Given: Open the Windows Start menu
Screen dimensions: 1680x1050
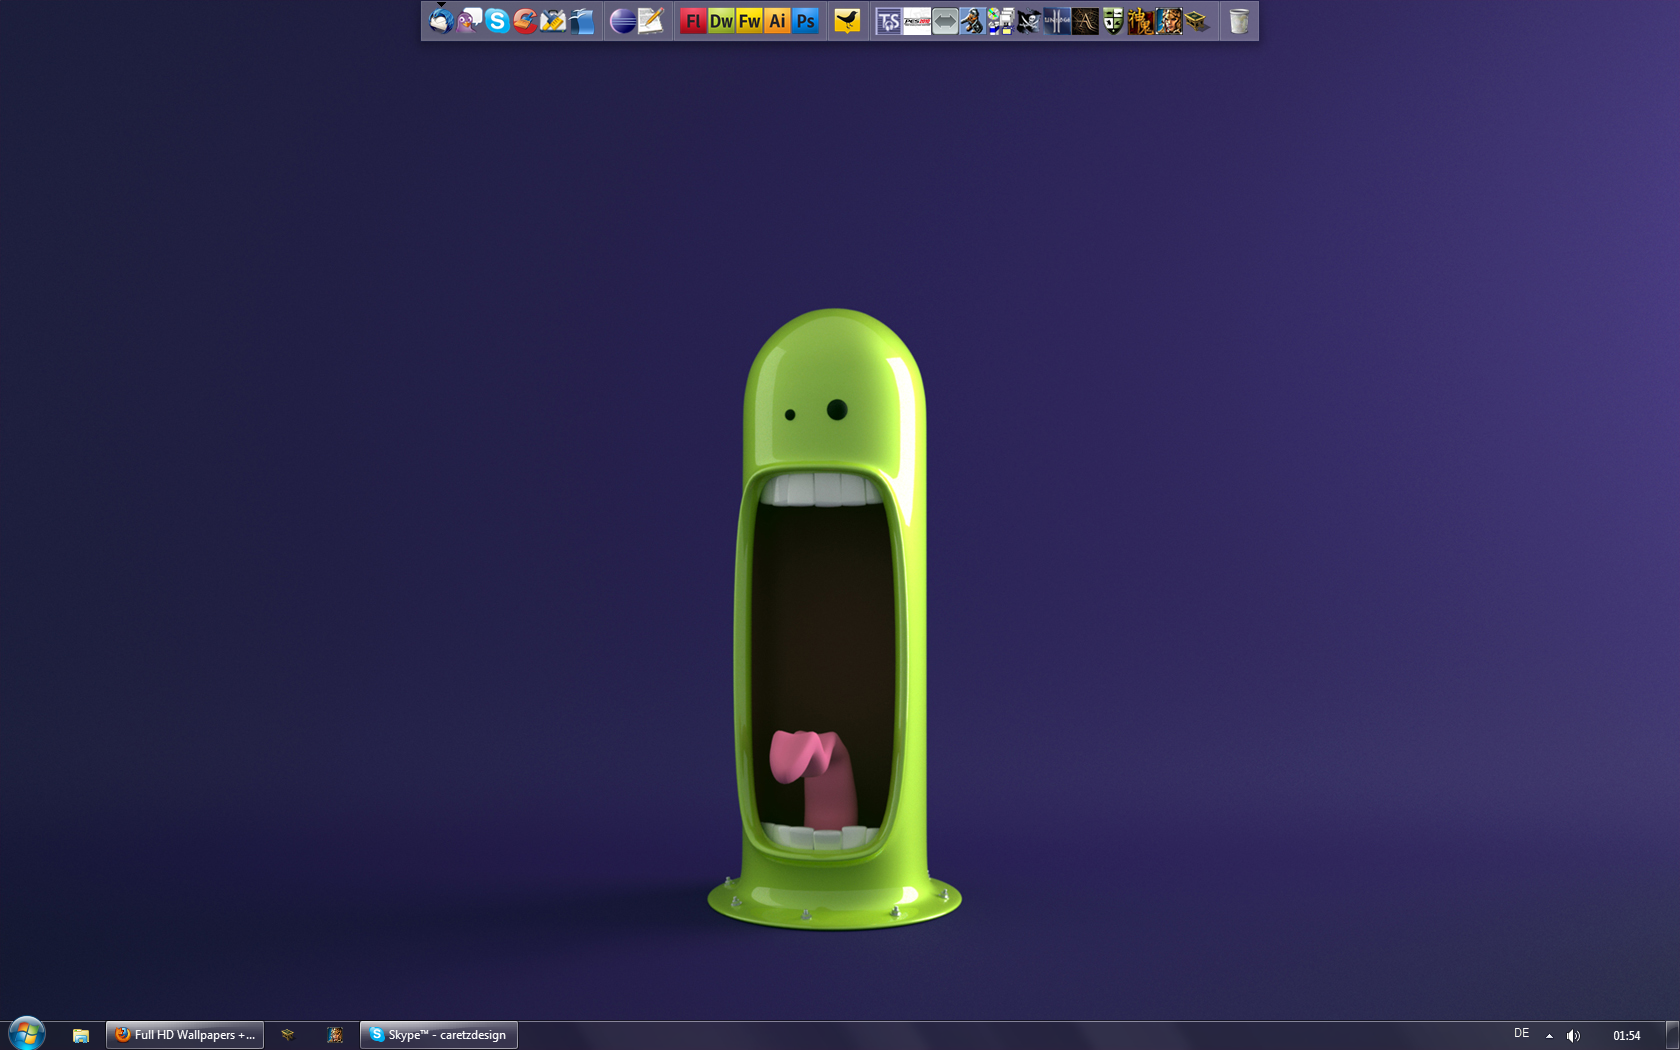Looking at the screenshot, I should [x=26, y=1034].
